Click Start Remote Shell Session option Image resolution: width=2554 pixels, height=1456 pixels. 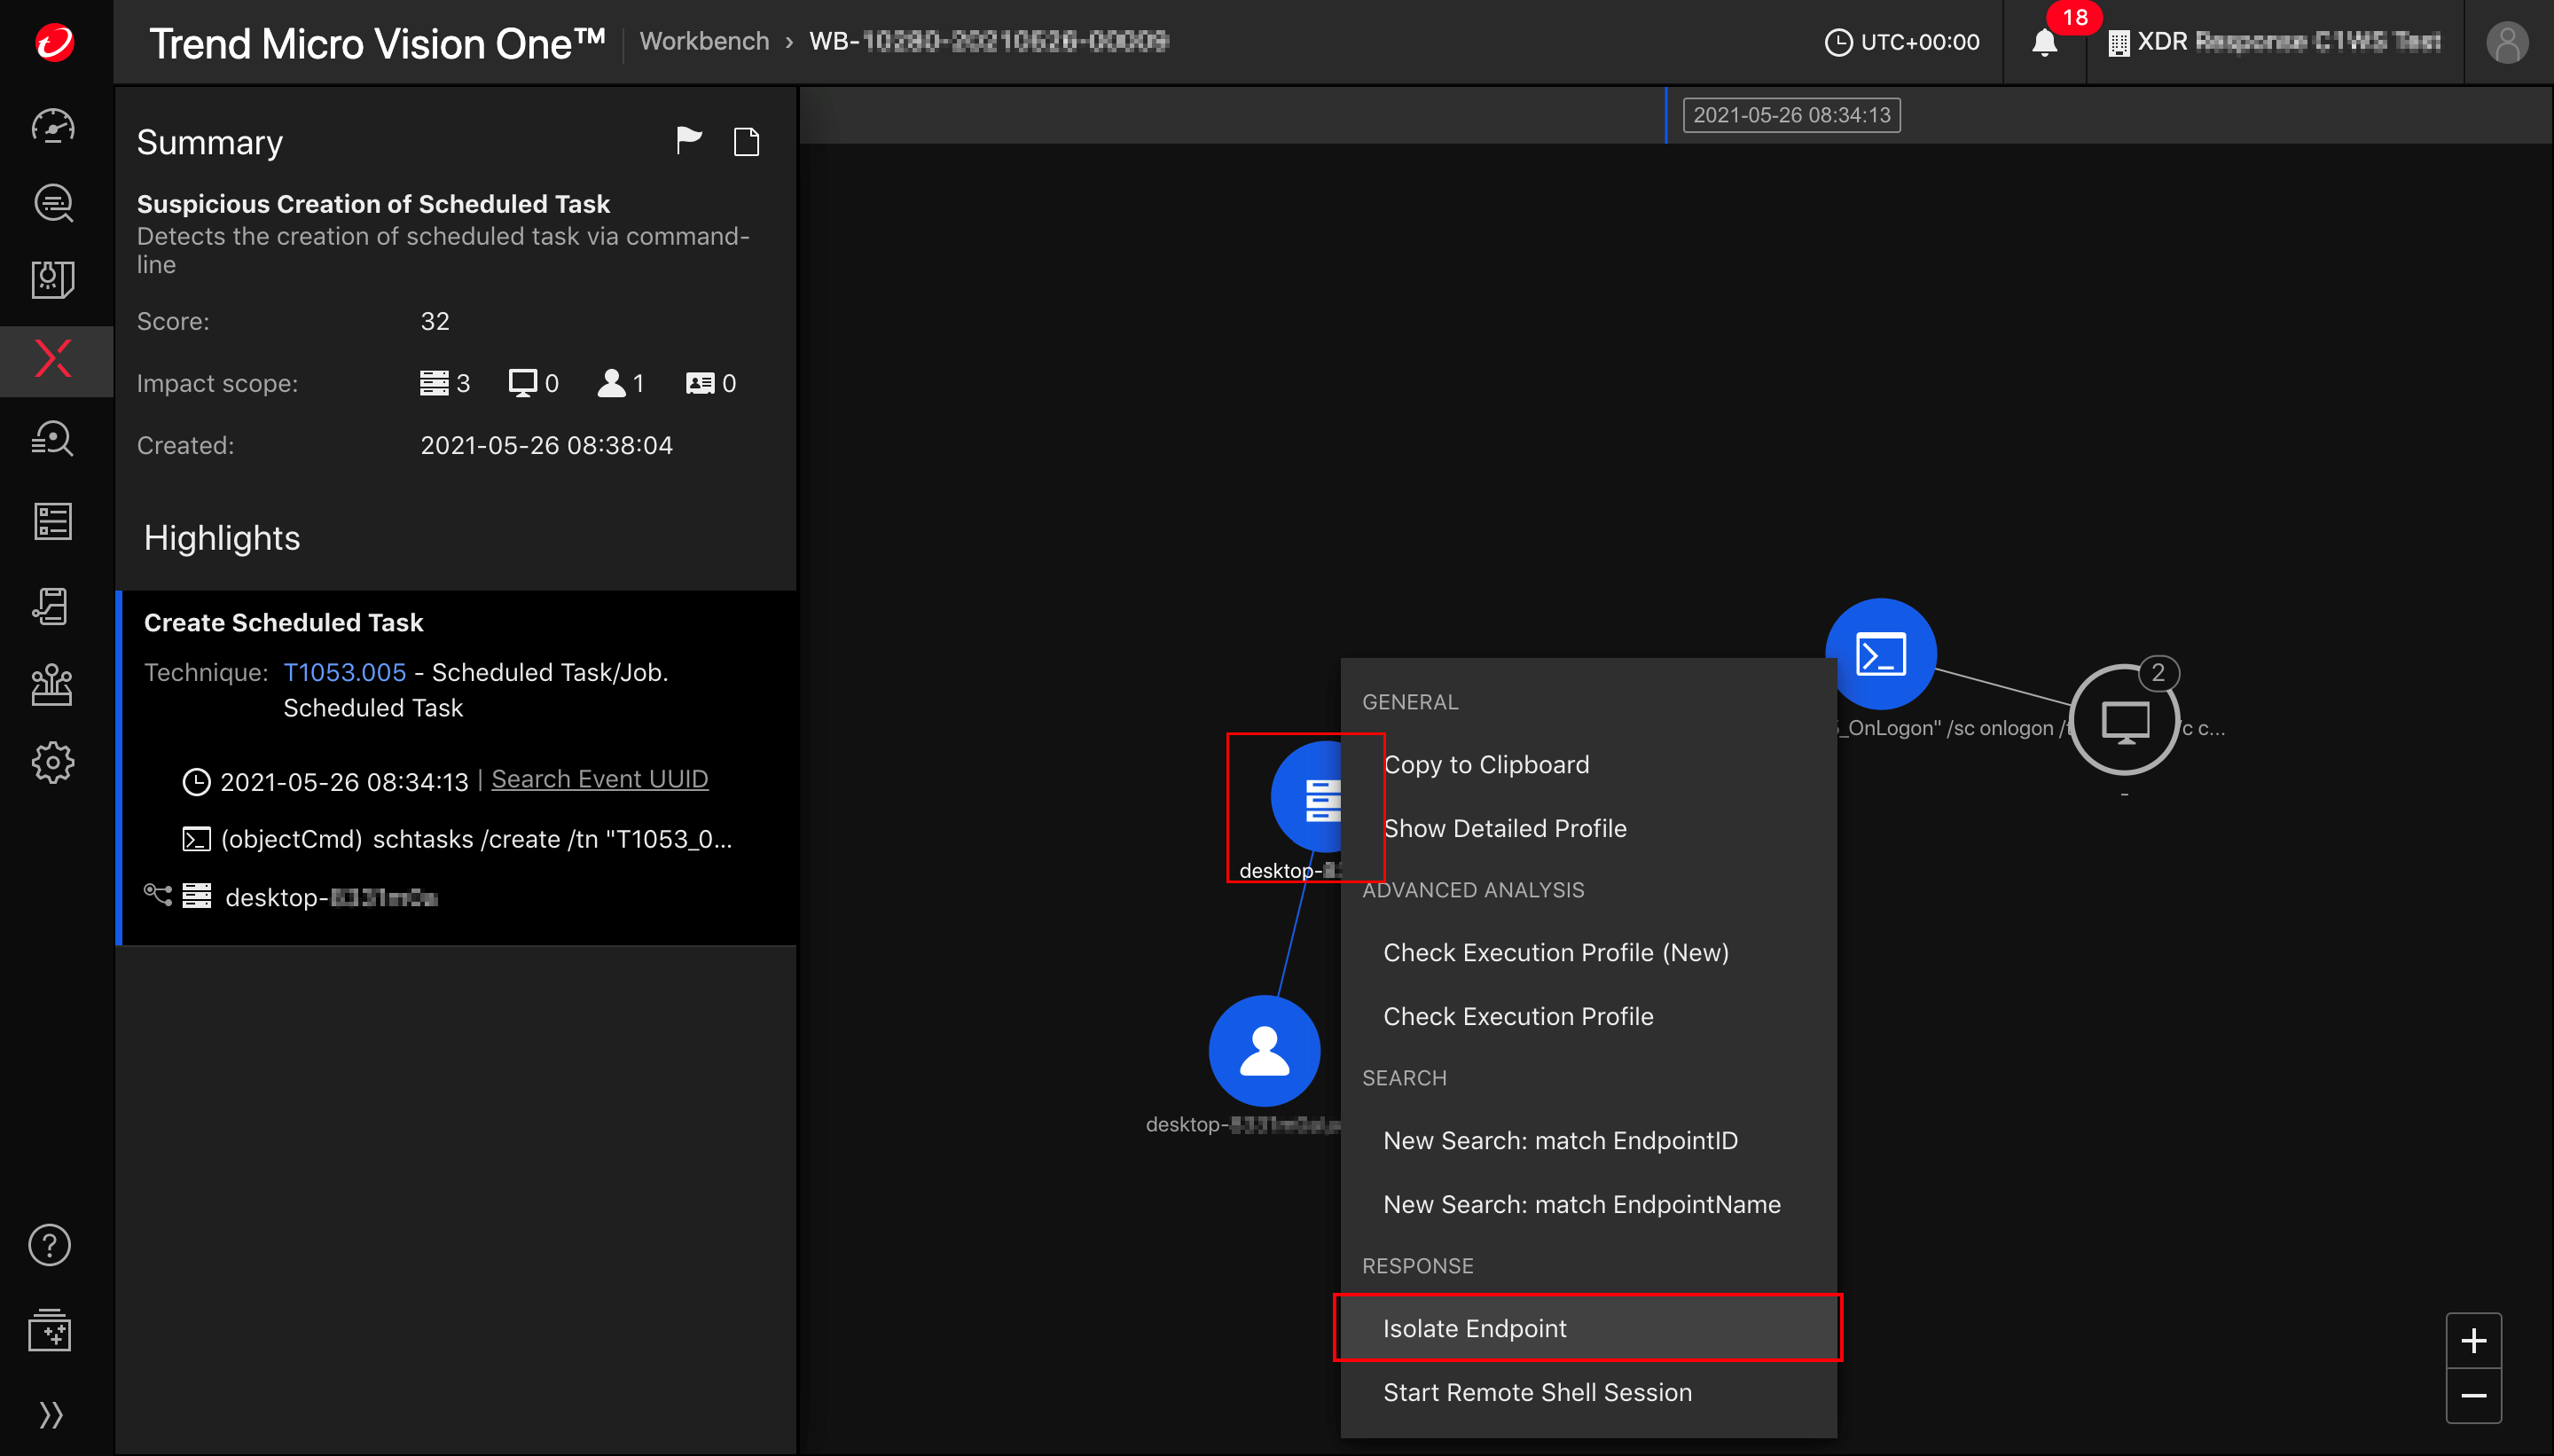click(1537, 1391)
